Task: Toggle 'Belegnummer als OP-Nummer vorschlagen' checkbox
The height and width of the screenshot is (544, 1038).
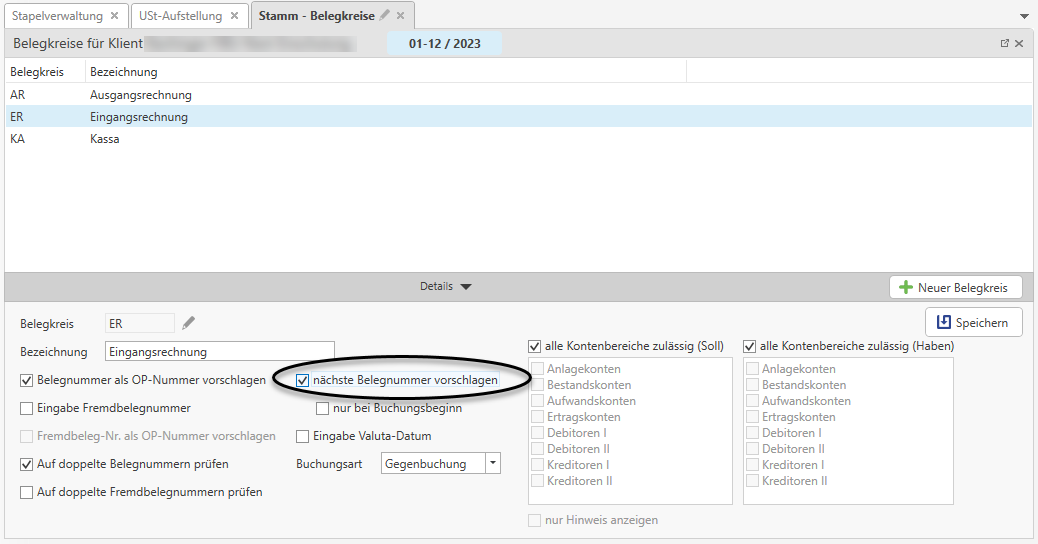Action: pos(27,380)
